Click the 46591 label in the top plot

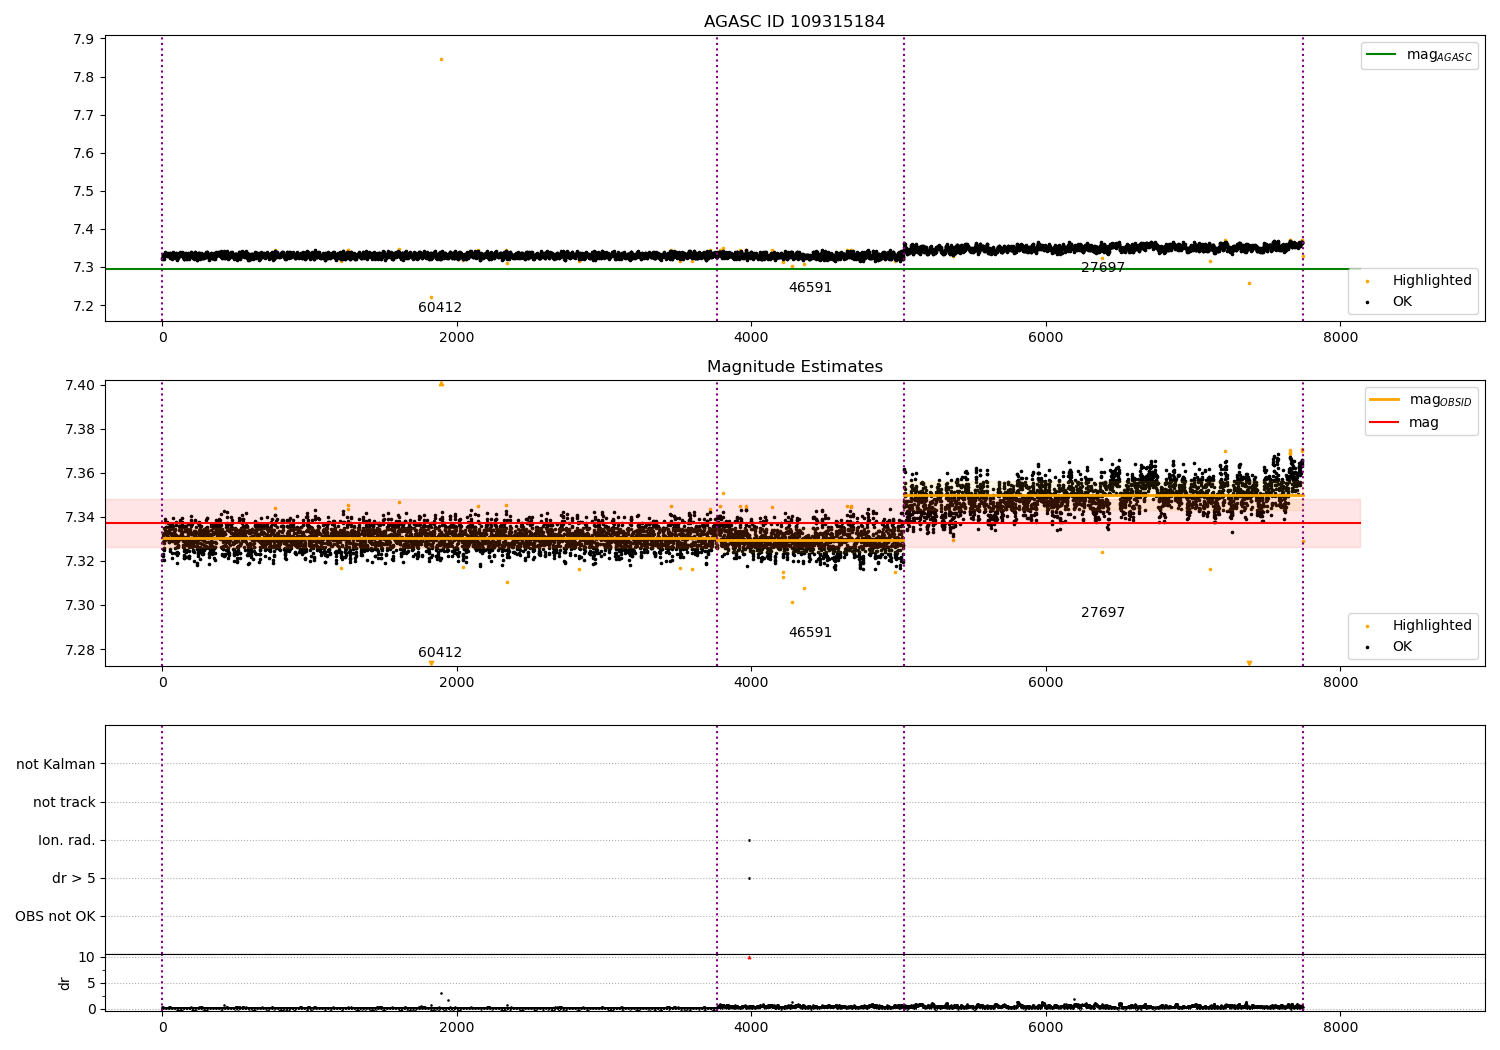click(810, 288)
